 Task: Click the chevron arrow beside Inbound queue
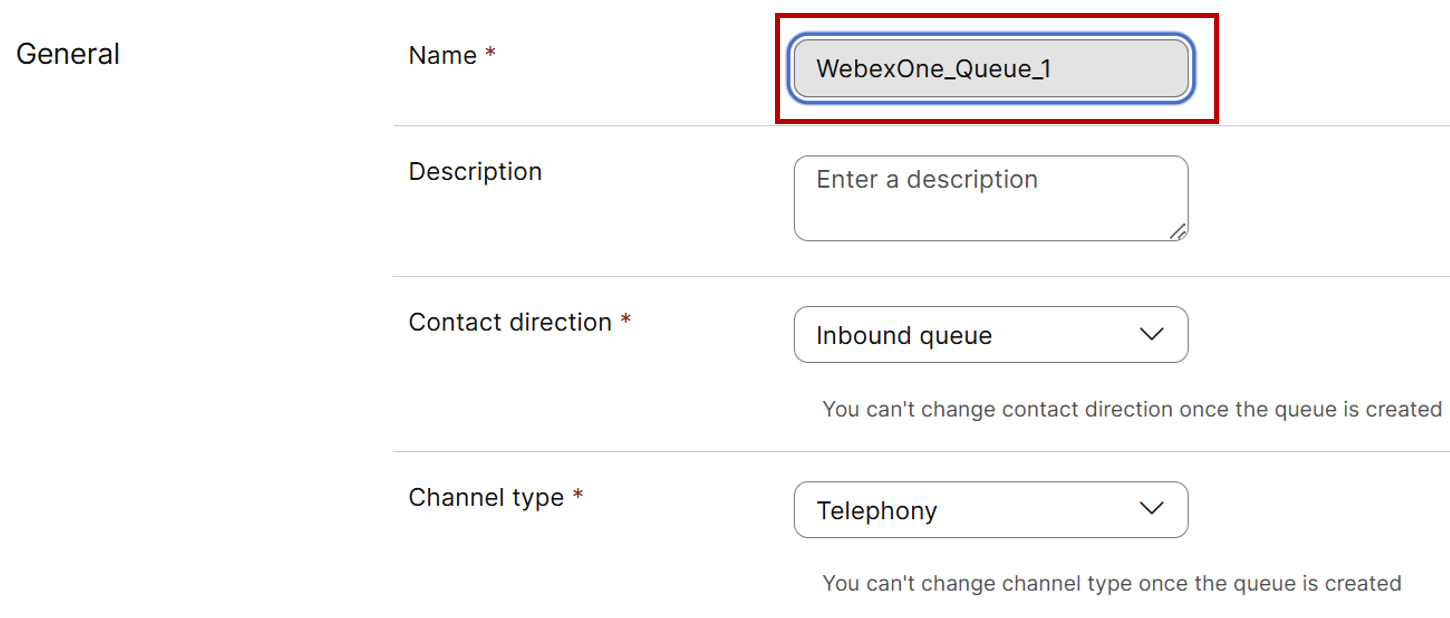tap(1152, 334)
